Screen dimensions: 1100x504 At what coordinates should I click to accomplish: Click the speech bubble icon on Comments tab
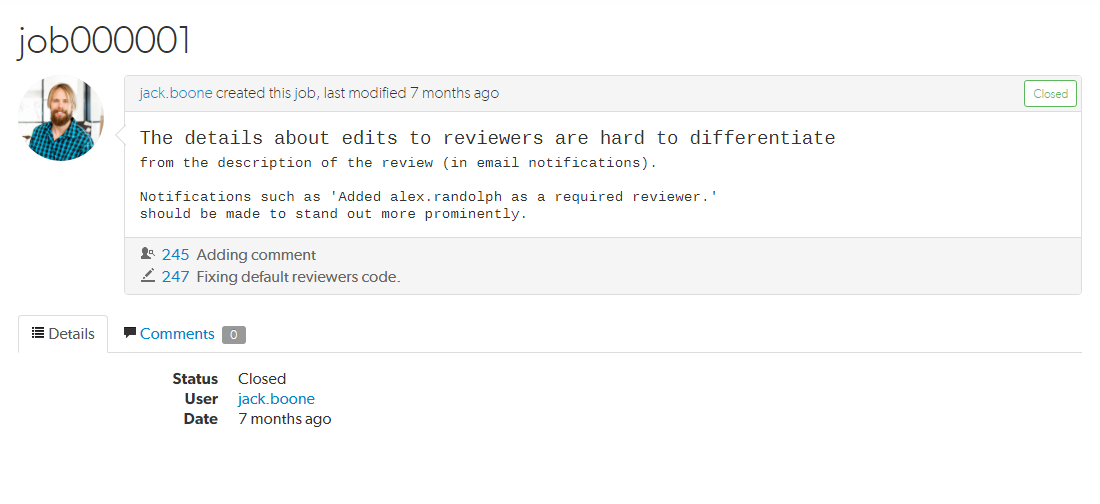coord(130,333)
